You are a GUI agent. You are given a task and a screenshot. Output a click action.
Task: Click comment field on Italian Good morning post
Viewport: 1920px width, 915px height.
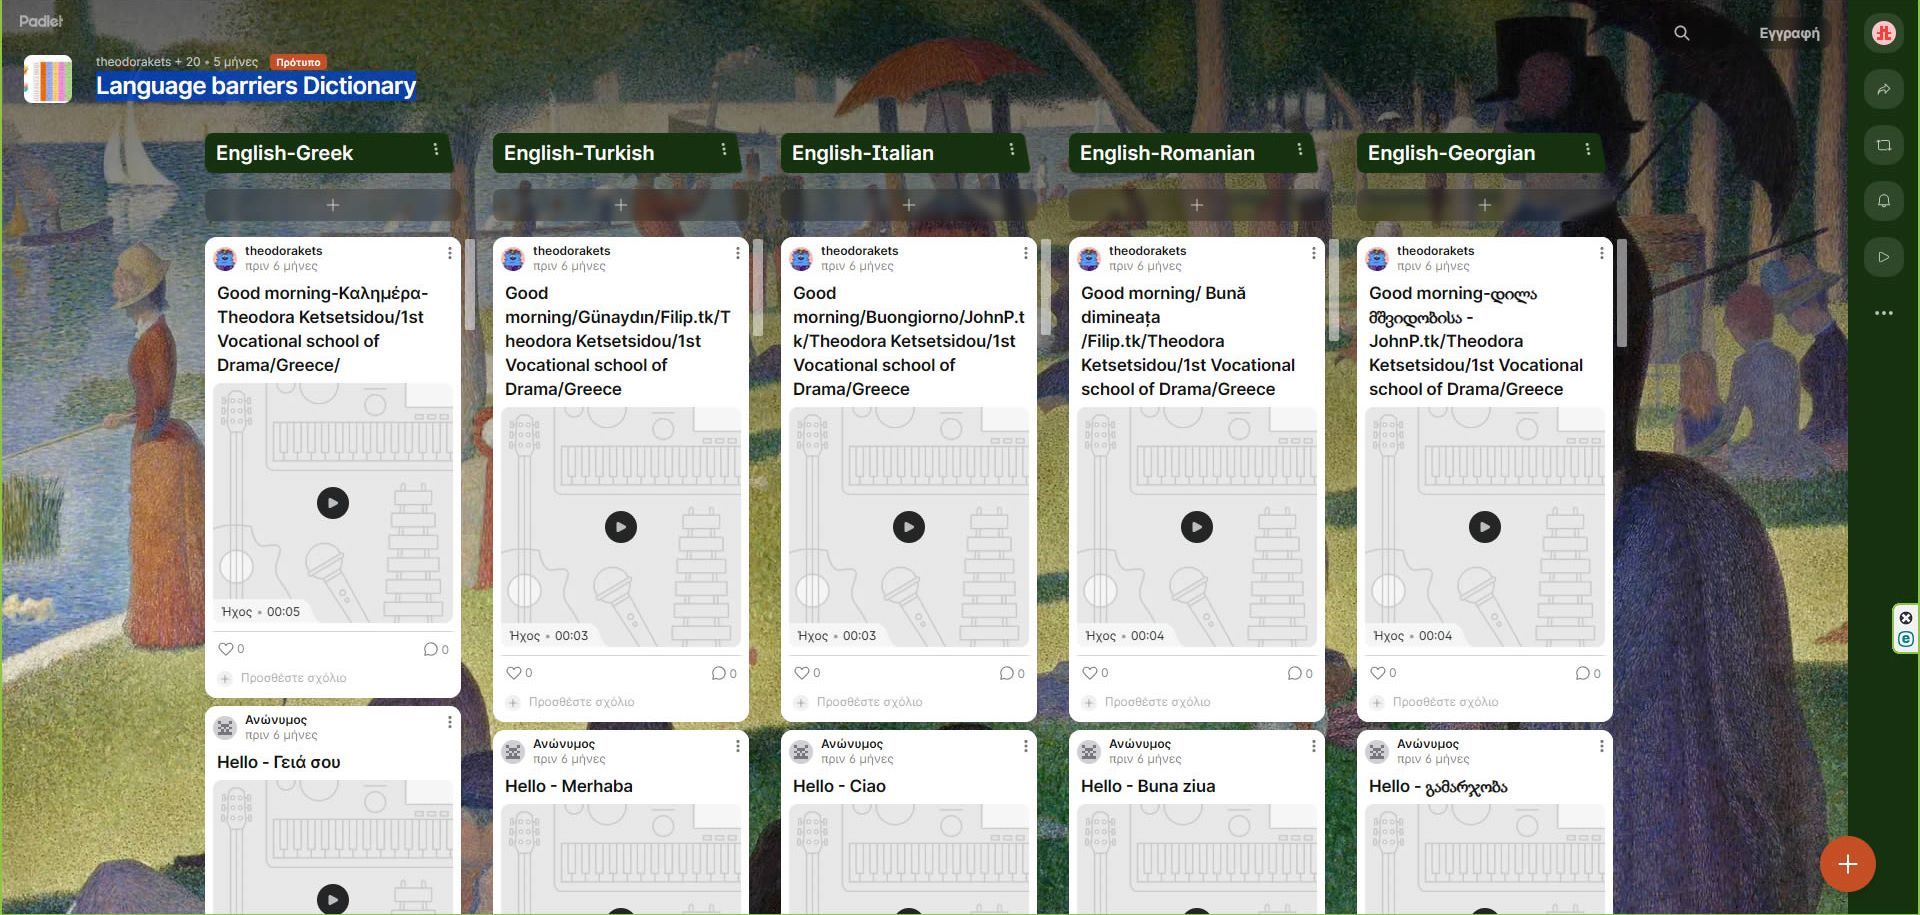tap(869, 702)
